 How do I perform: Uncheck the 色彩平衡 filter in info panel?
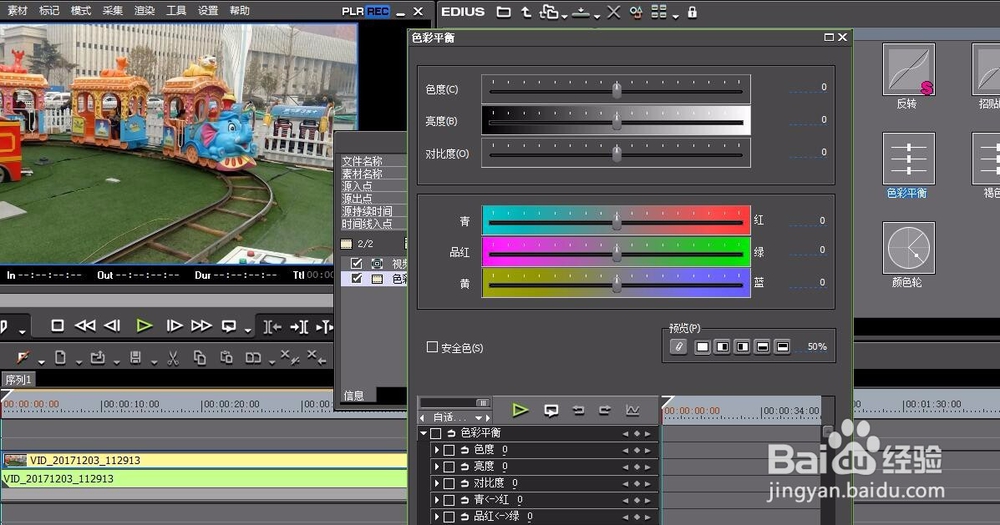(357, 279)
